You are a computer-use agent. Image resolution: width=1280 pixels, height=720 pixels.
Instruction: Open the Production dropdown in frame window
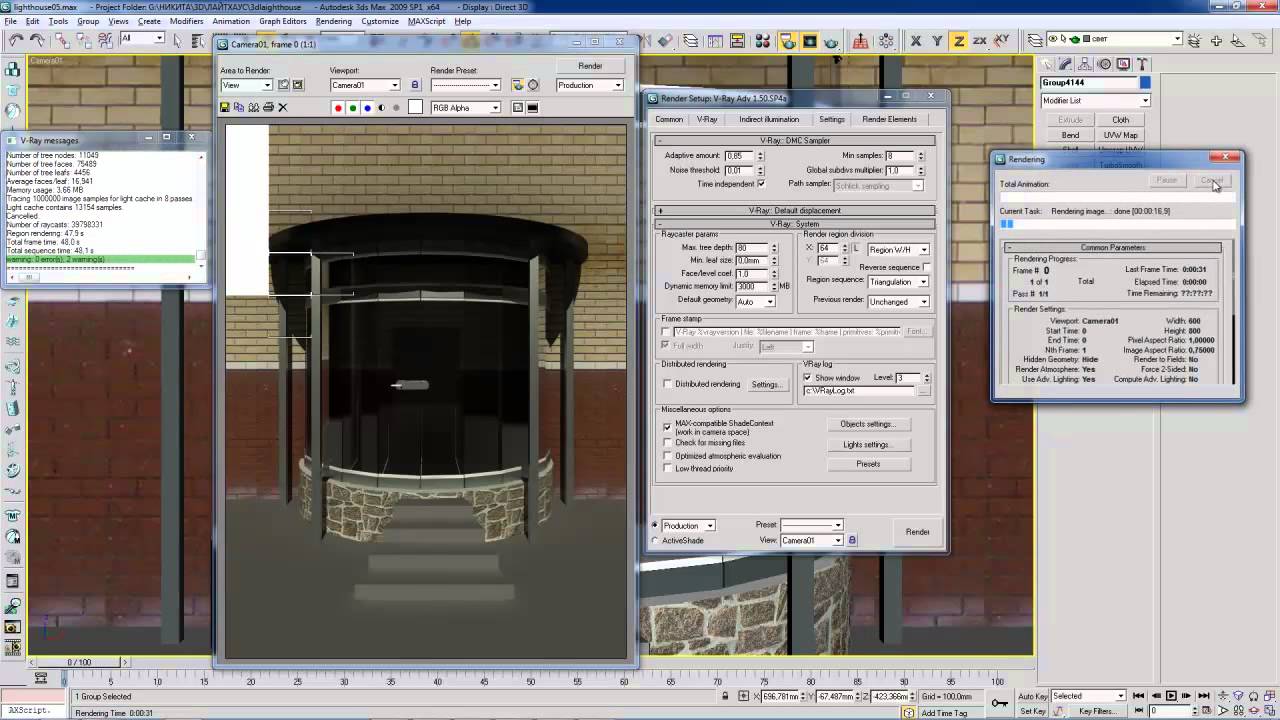coord(590,85)
